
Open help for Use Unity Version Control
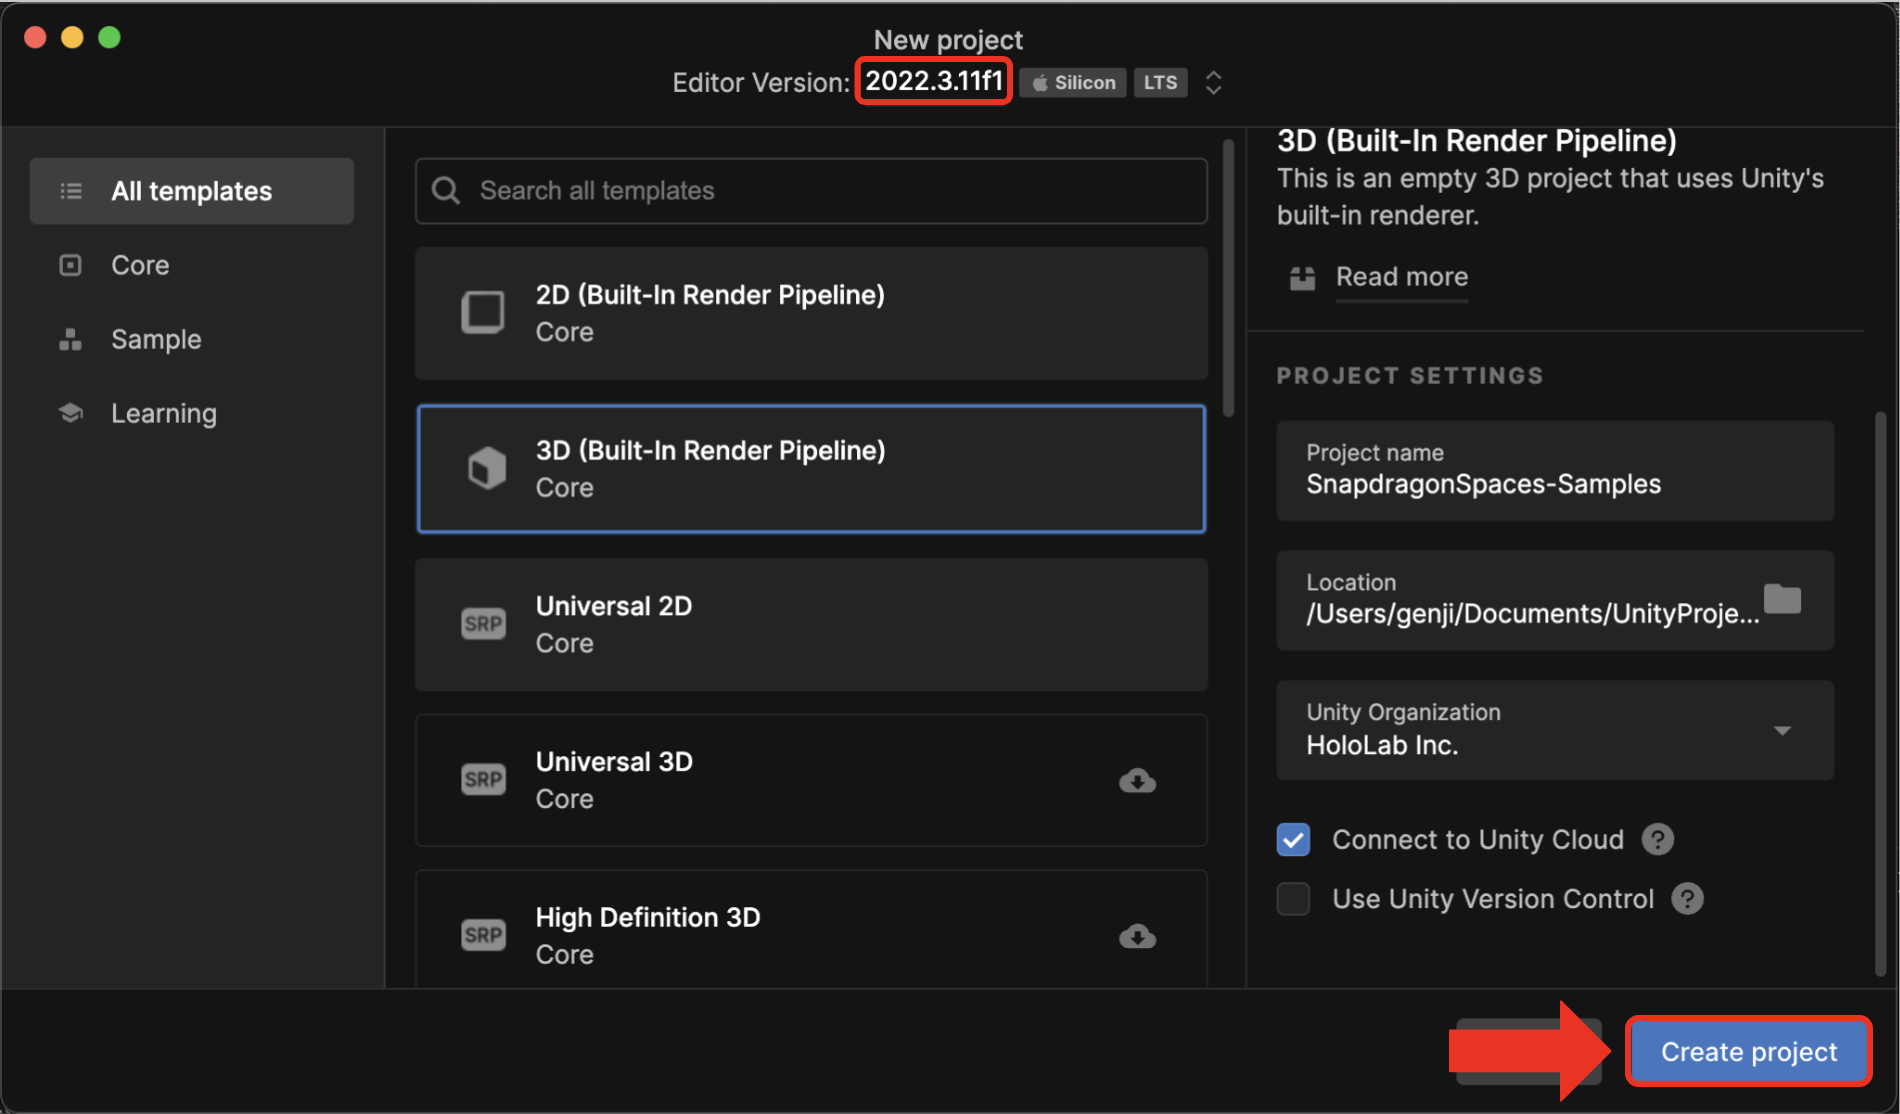coord(1687,899)
